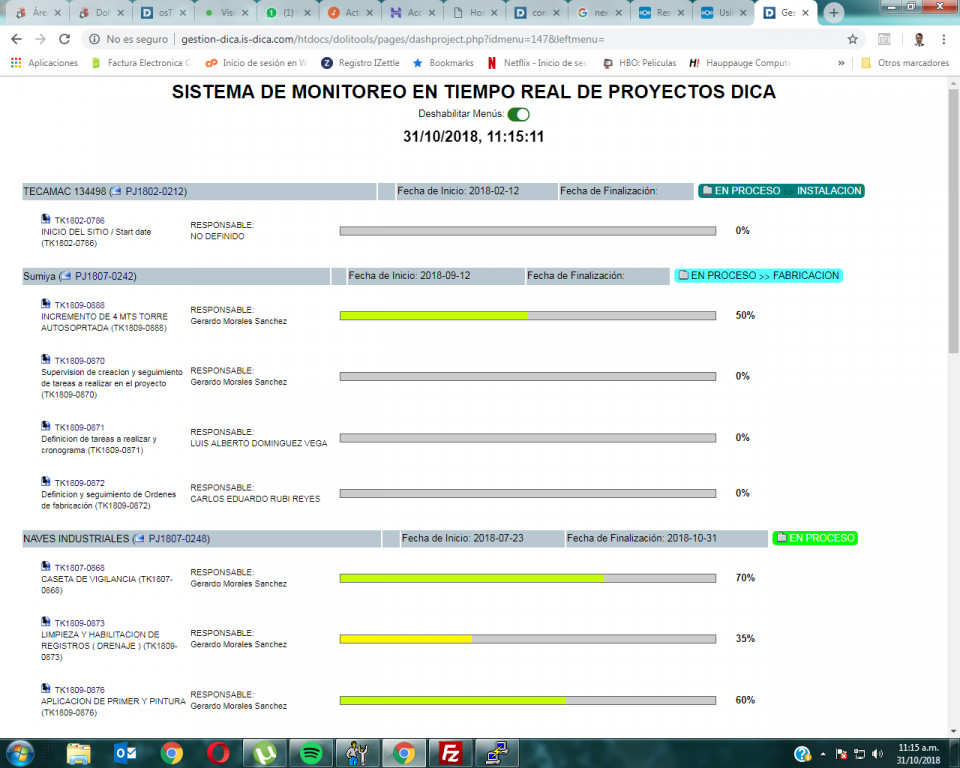Open project link PJ1807-0242
This screenshot has width=960, height=768.
tap(104, 276)
